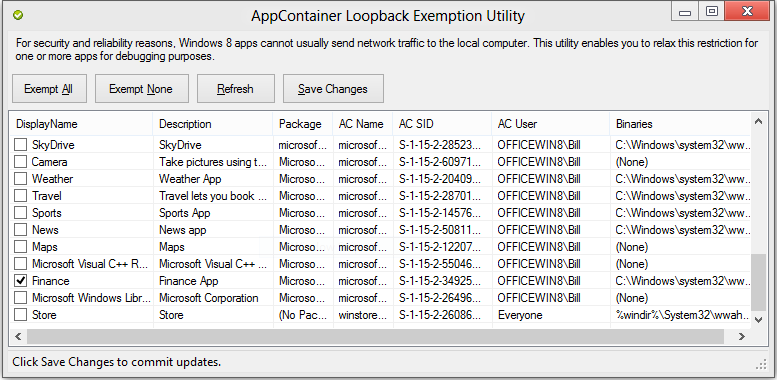Check the SkyDrive checkbox

tap(20, 145)
